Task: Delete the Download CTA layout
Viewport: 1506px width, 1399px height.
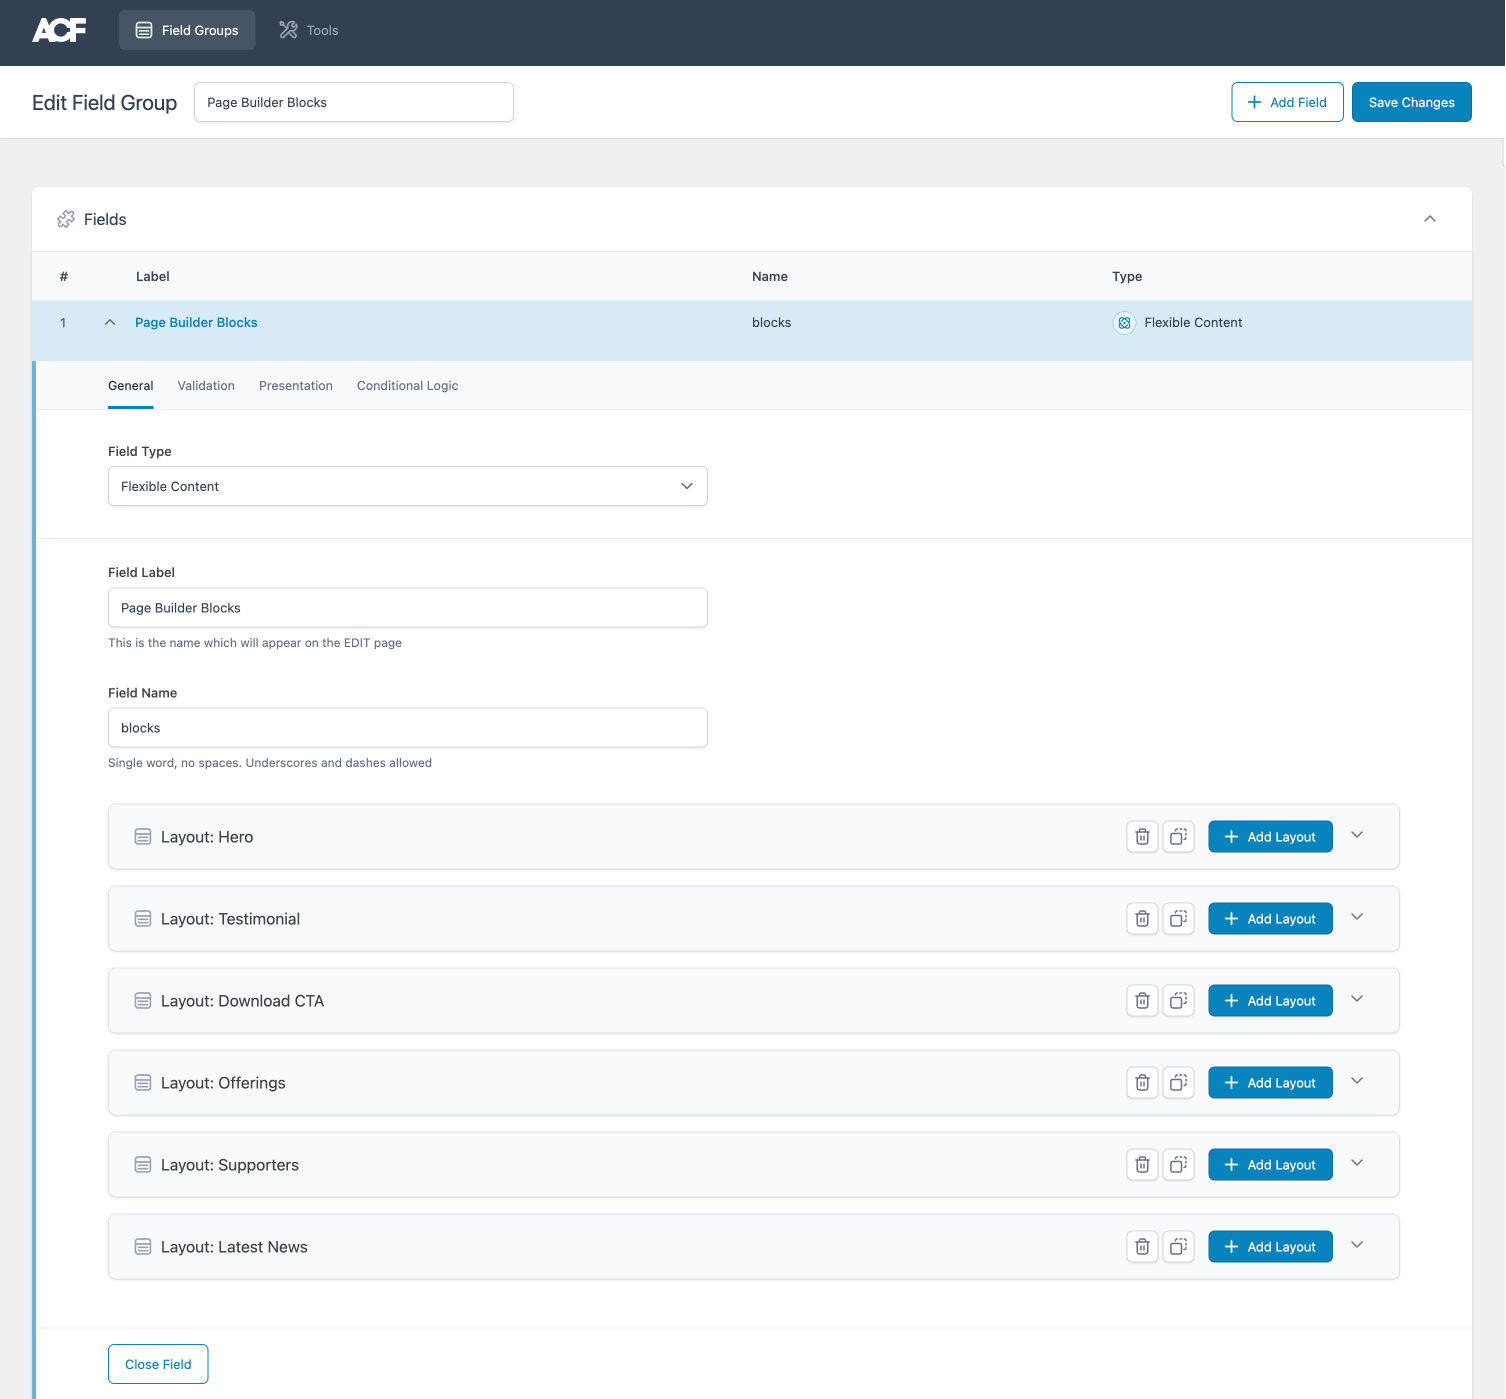Action: point(1142,1001)
